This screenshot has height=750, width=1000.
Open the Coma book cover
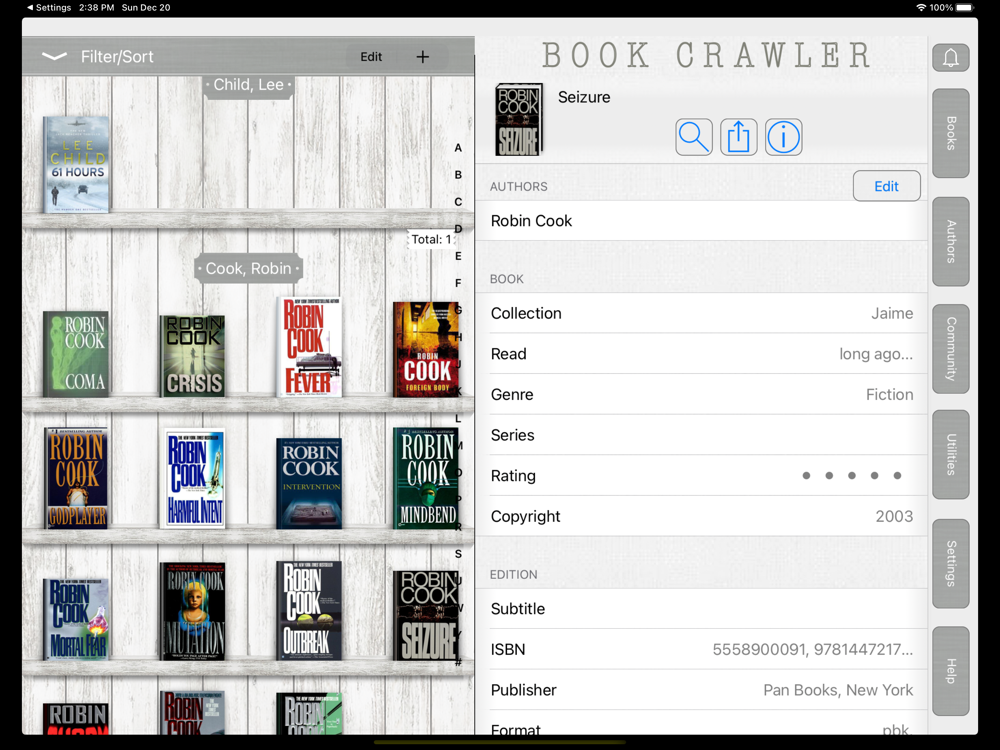76,354
